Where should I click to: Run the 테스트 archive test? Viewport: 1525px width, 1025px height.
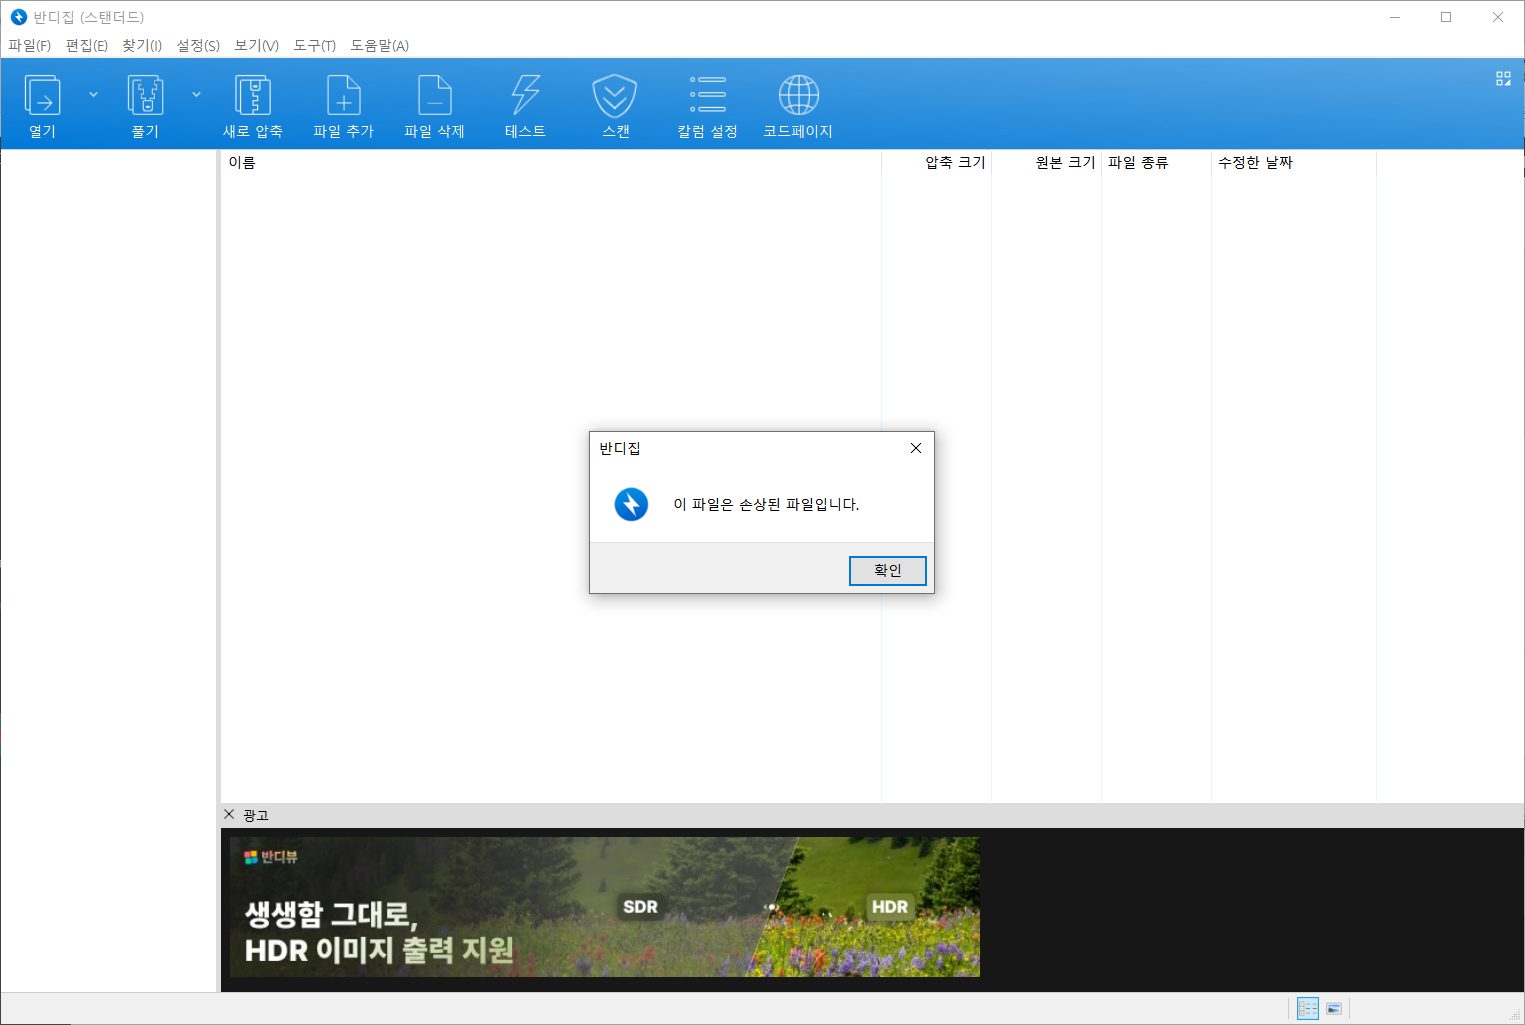pos(525,105)
